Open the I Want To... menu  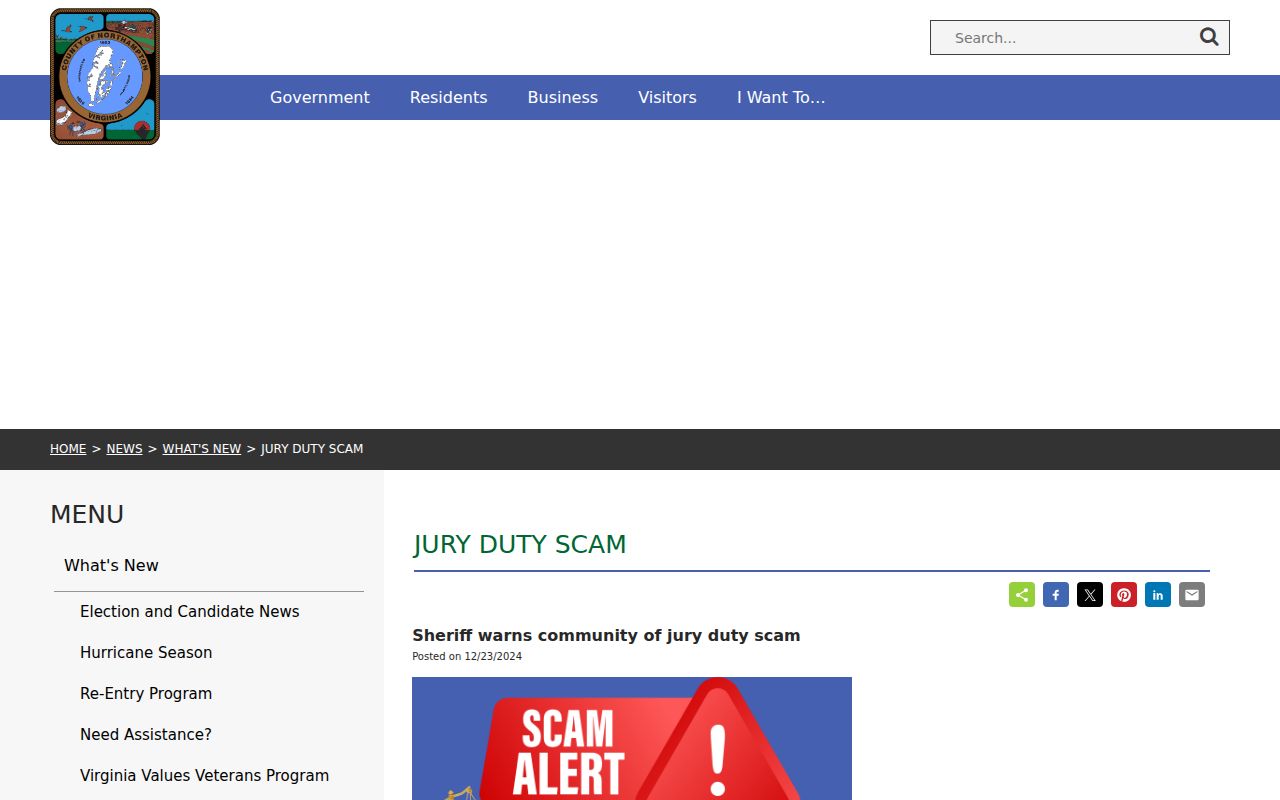[781, 97]
